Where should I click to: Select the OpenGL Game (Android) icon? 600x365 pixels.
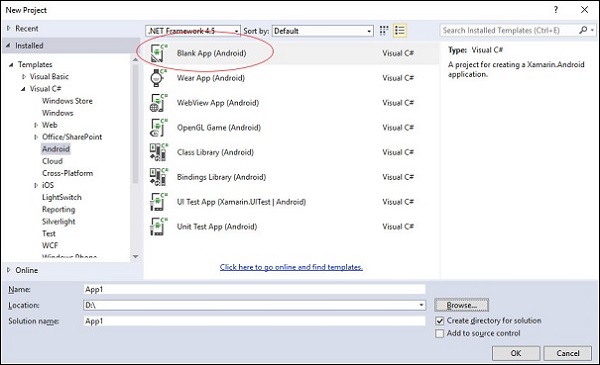pyautogui.click(x=158, y=127)
